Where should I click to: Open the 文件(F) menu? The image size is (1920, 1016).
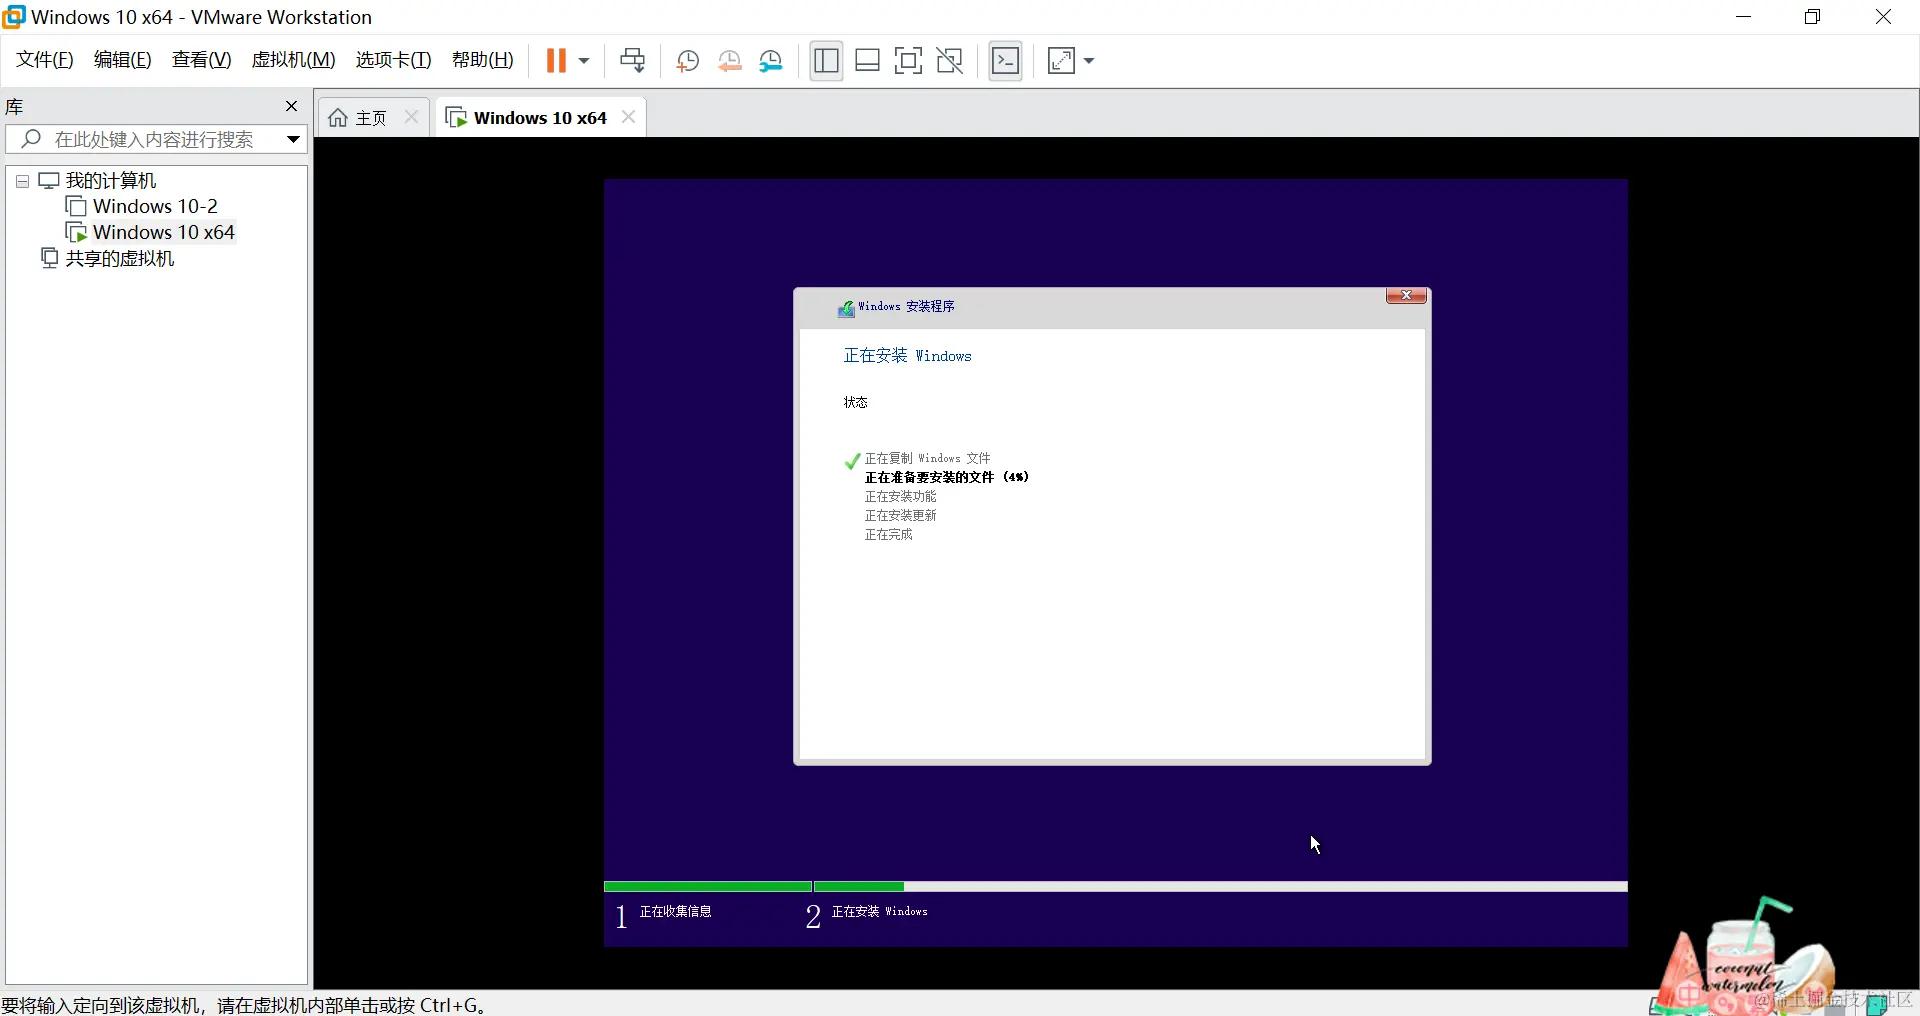coord(45,60)
